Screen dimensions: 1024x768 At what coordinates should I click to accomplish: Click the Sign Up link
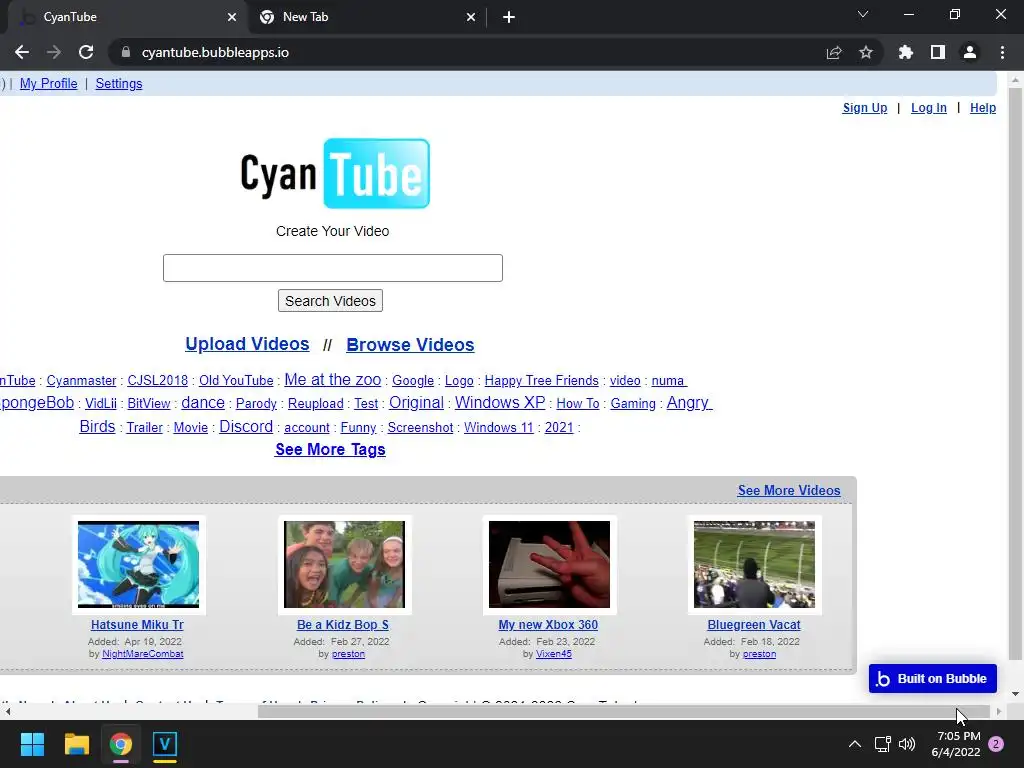click(865, 108)
